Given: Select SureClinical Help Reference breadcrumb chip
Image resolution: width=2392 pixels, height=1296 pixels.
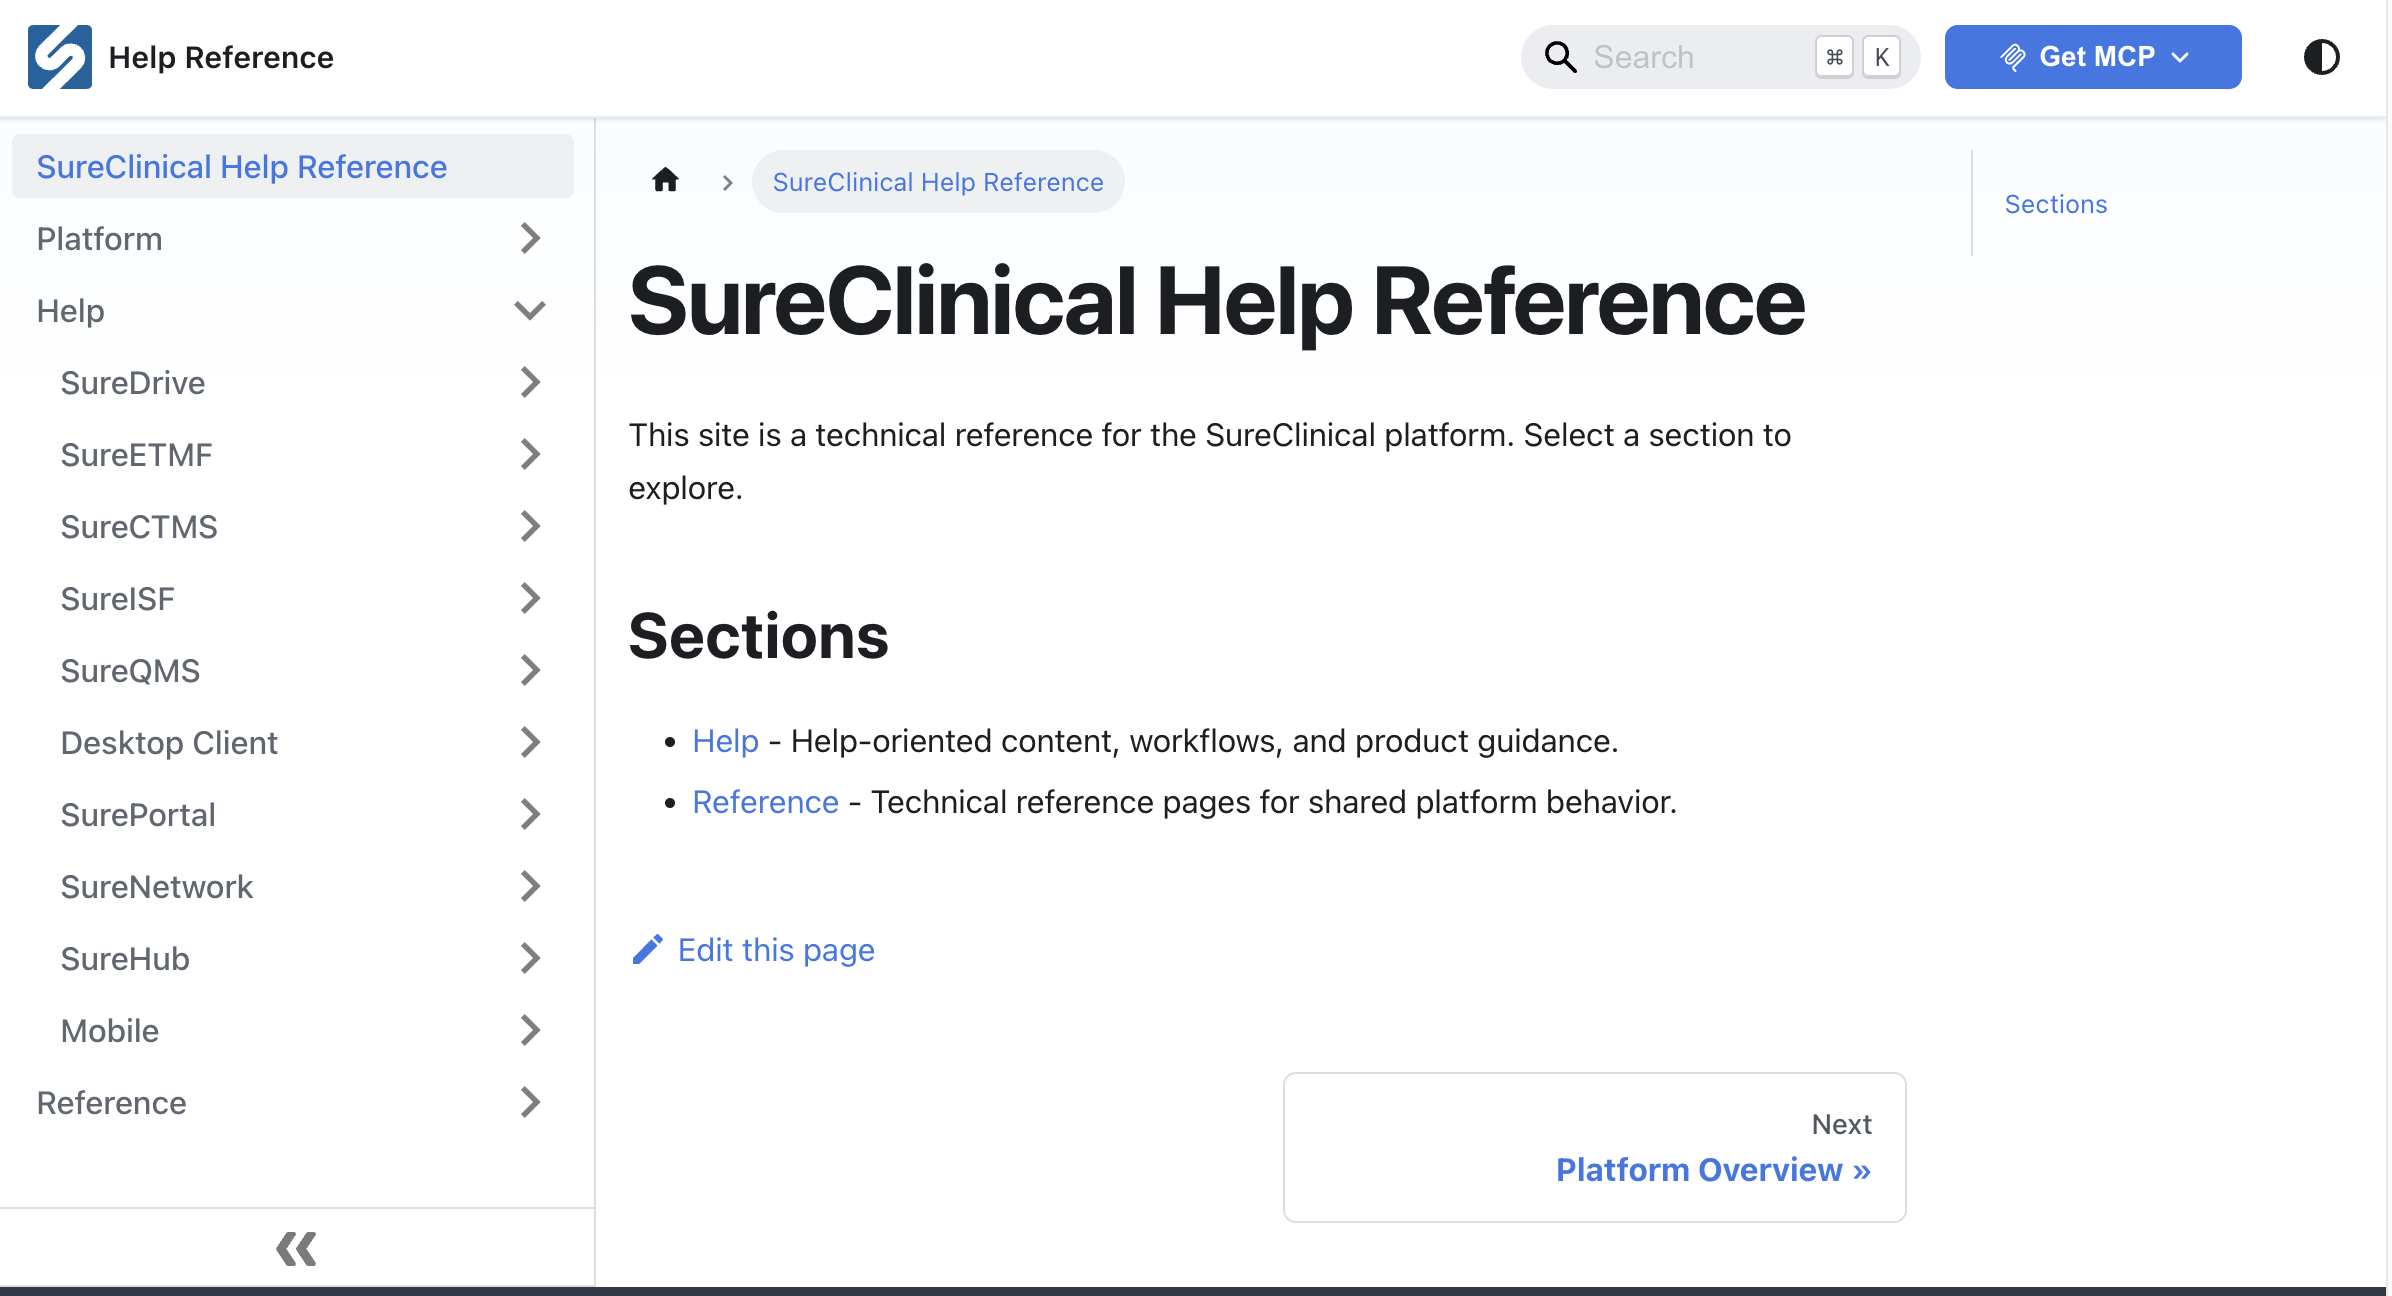Looking at the screenshot, I should click(937, 181).
